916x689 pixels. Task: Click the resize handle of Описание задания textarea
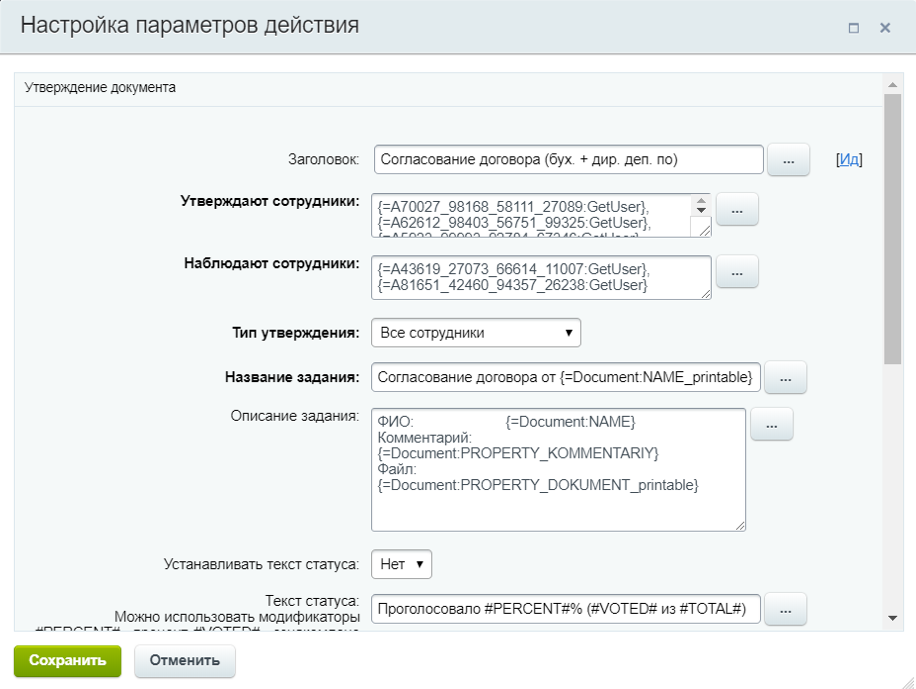click(740, 526)
